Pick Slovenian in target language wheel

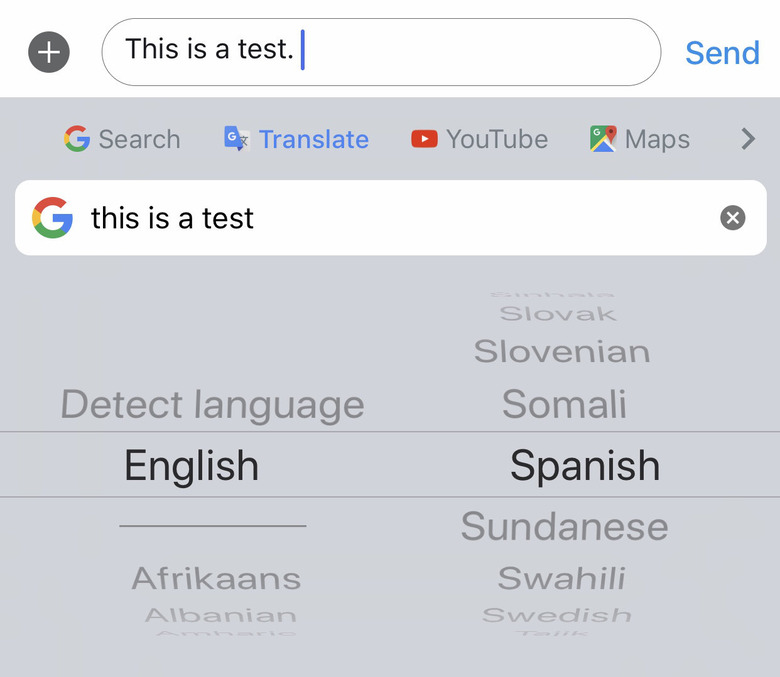(x=562, y=352)
